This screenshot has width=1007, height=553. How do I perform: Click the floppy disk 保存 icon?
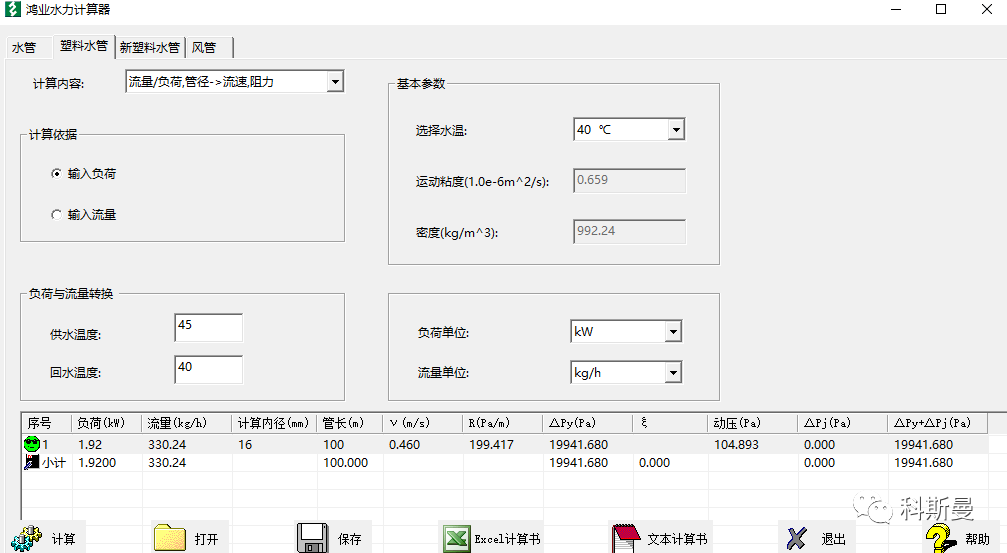click(x=312, y=538)
